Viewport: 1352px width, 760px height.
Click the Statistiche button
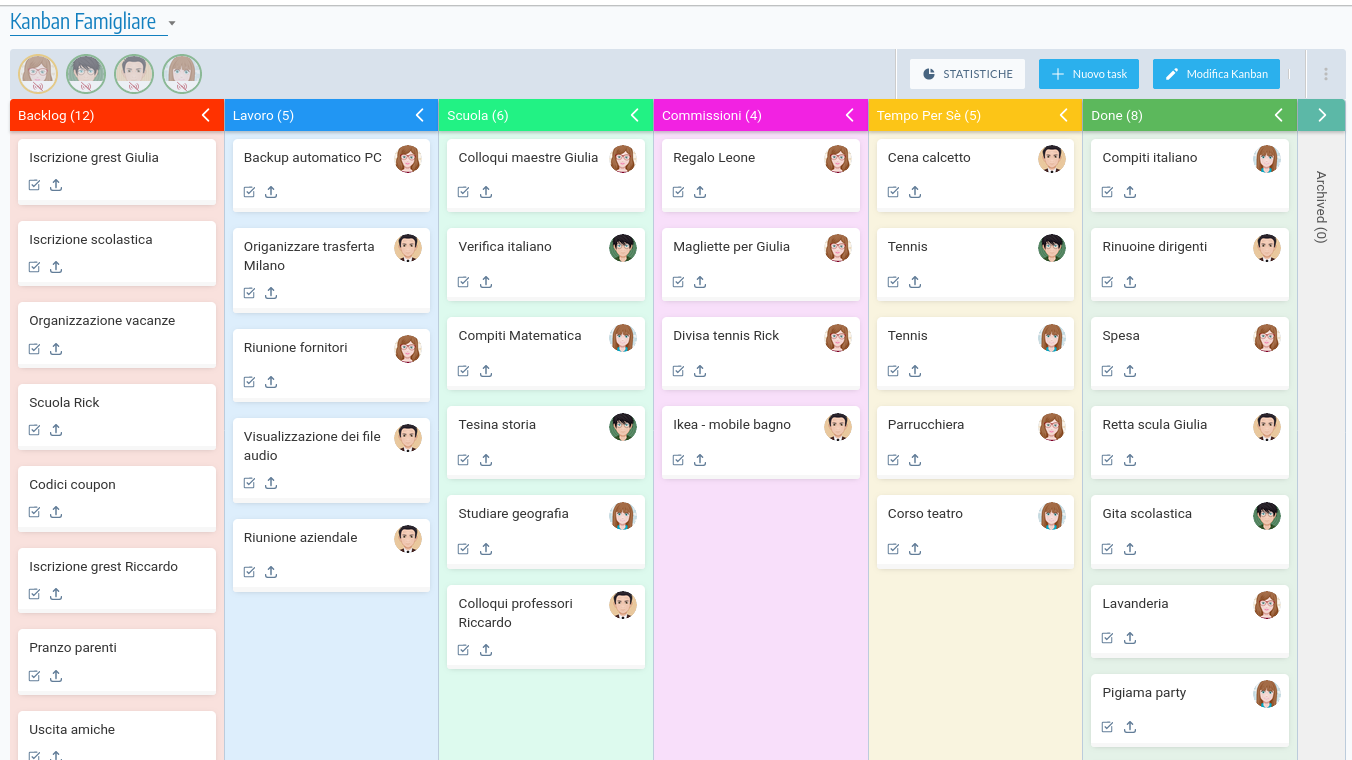pyautogui.click(x=968, y=74)
